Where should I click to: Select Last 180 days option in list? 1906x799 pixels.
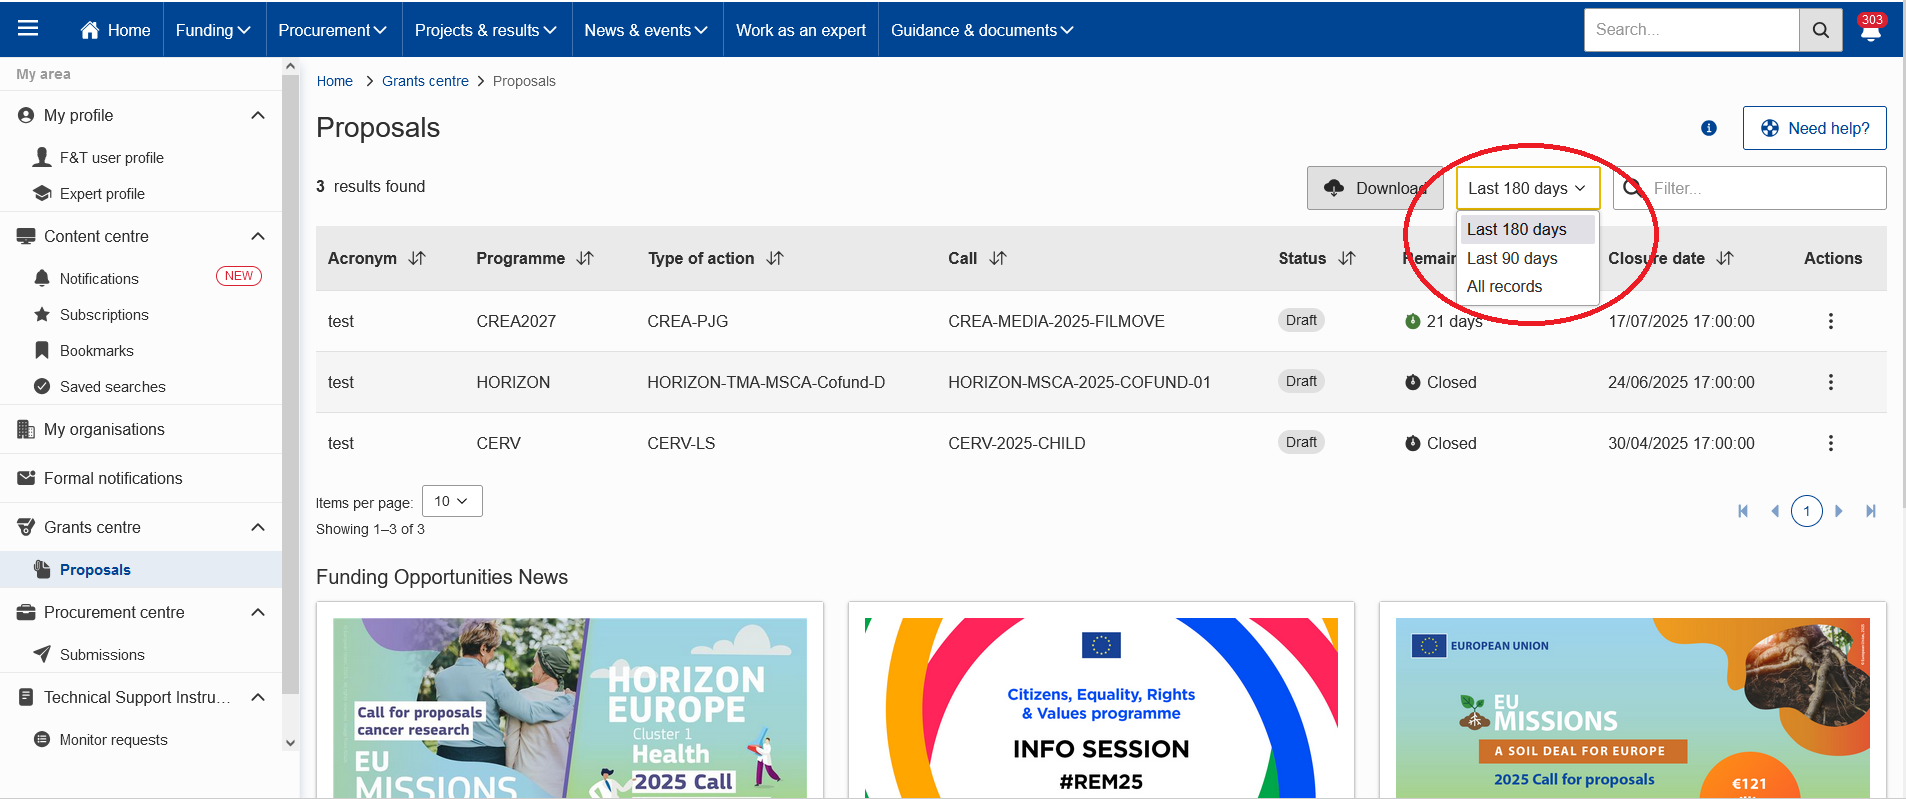click(x=1527, y=229)
